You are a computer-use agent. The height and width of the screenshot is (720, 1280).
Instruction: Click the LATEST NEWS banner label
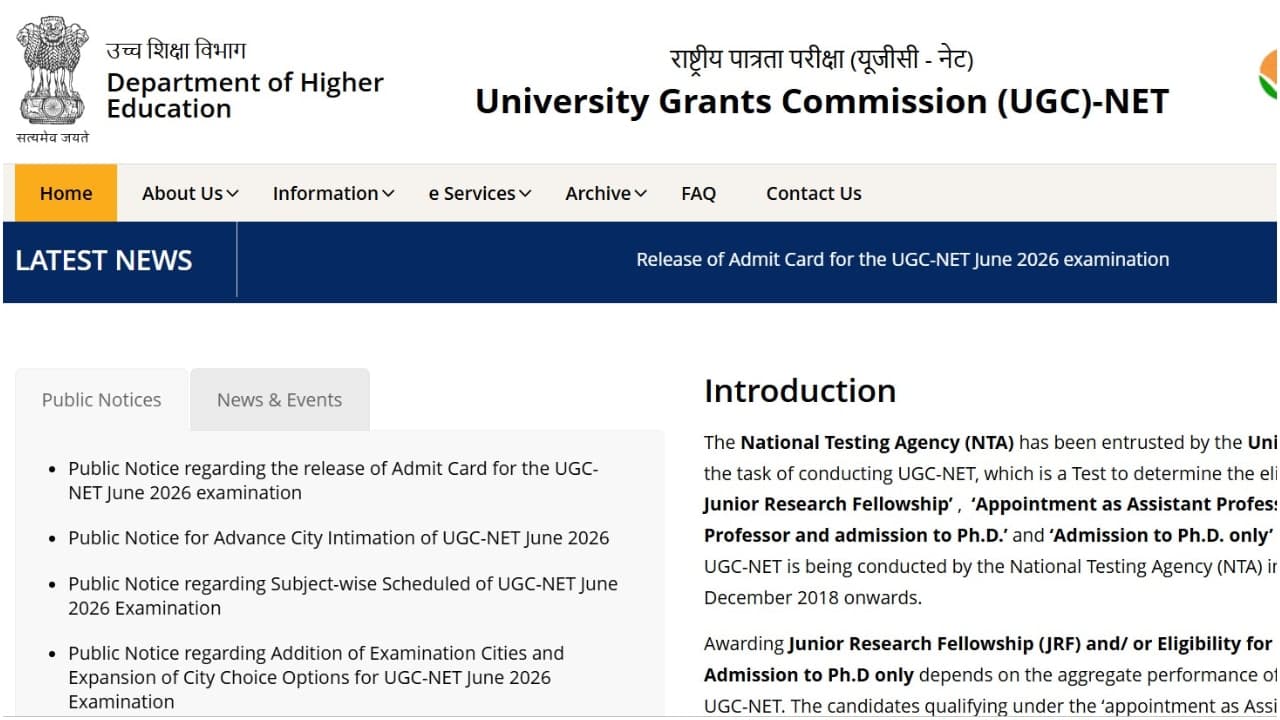104,261
